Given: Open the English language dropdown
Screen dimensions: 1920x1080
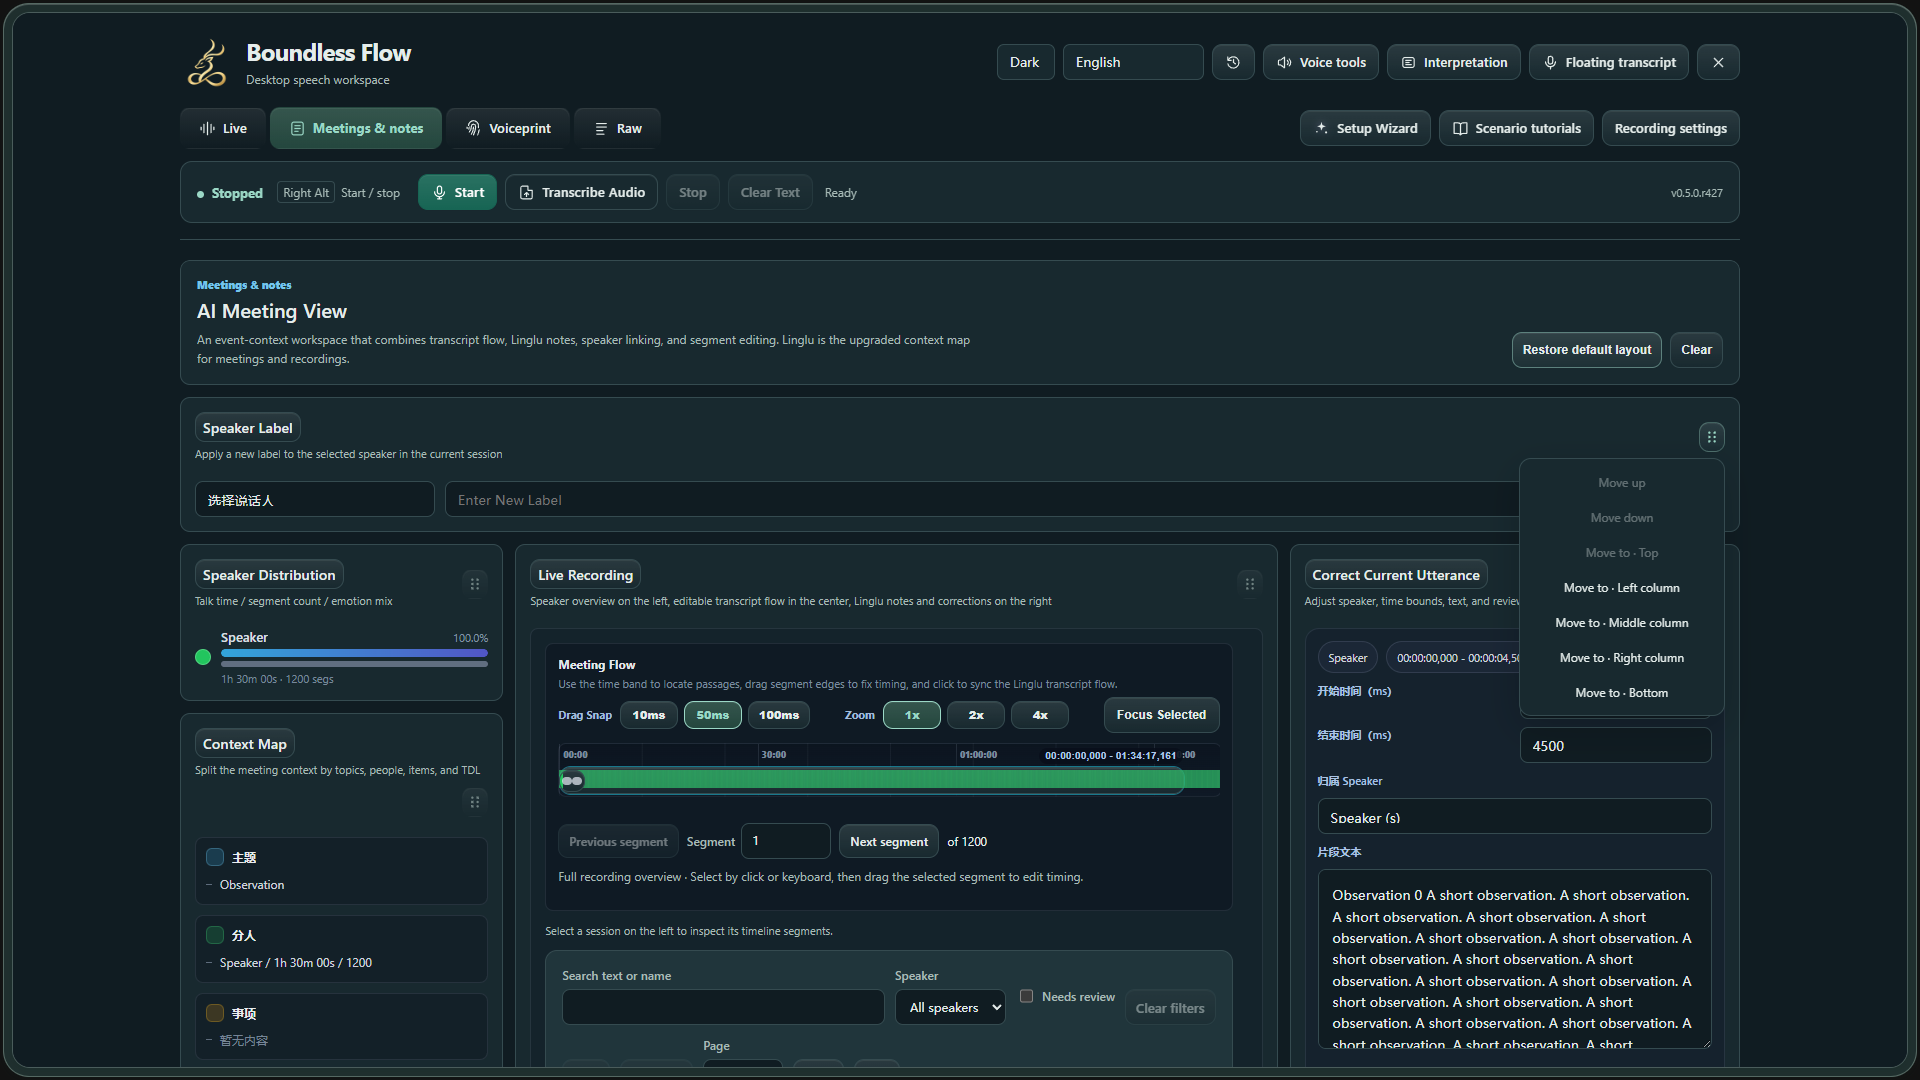Looking at the screenshot, I should [x=1133, y=62].
